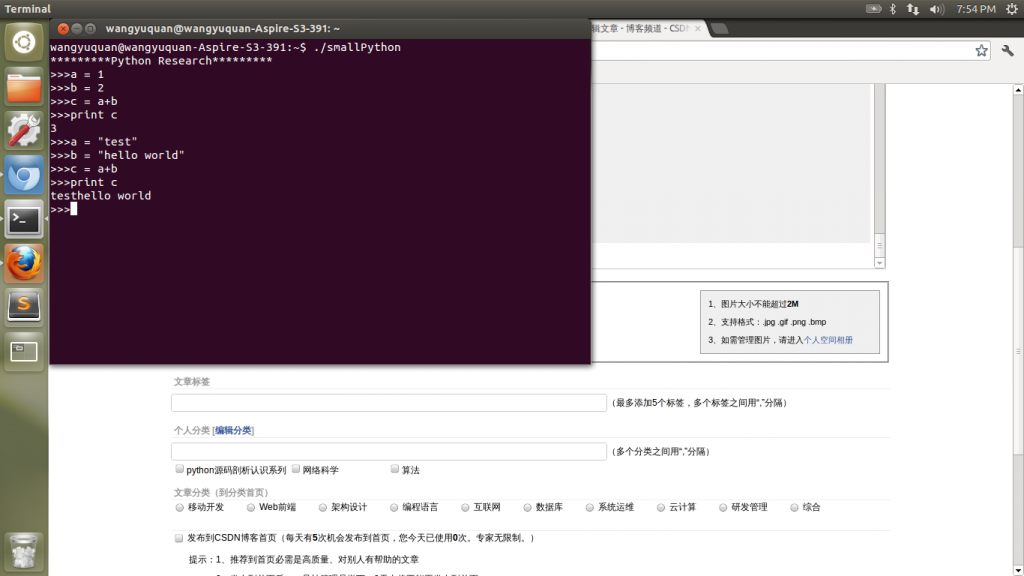Maximize the terminal window

pos(91,29)
